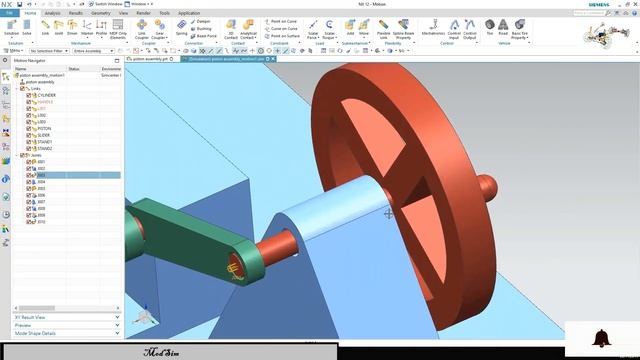Toggle the STAND1 link checkbox

[29, 142]
